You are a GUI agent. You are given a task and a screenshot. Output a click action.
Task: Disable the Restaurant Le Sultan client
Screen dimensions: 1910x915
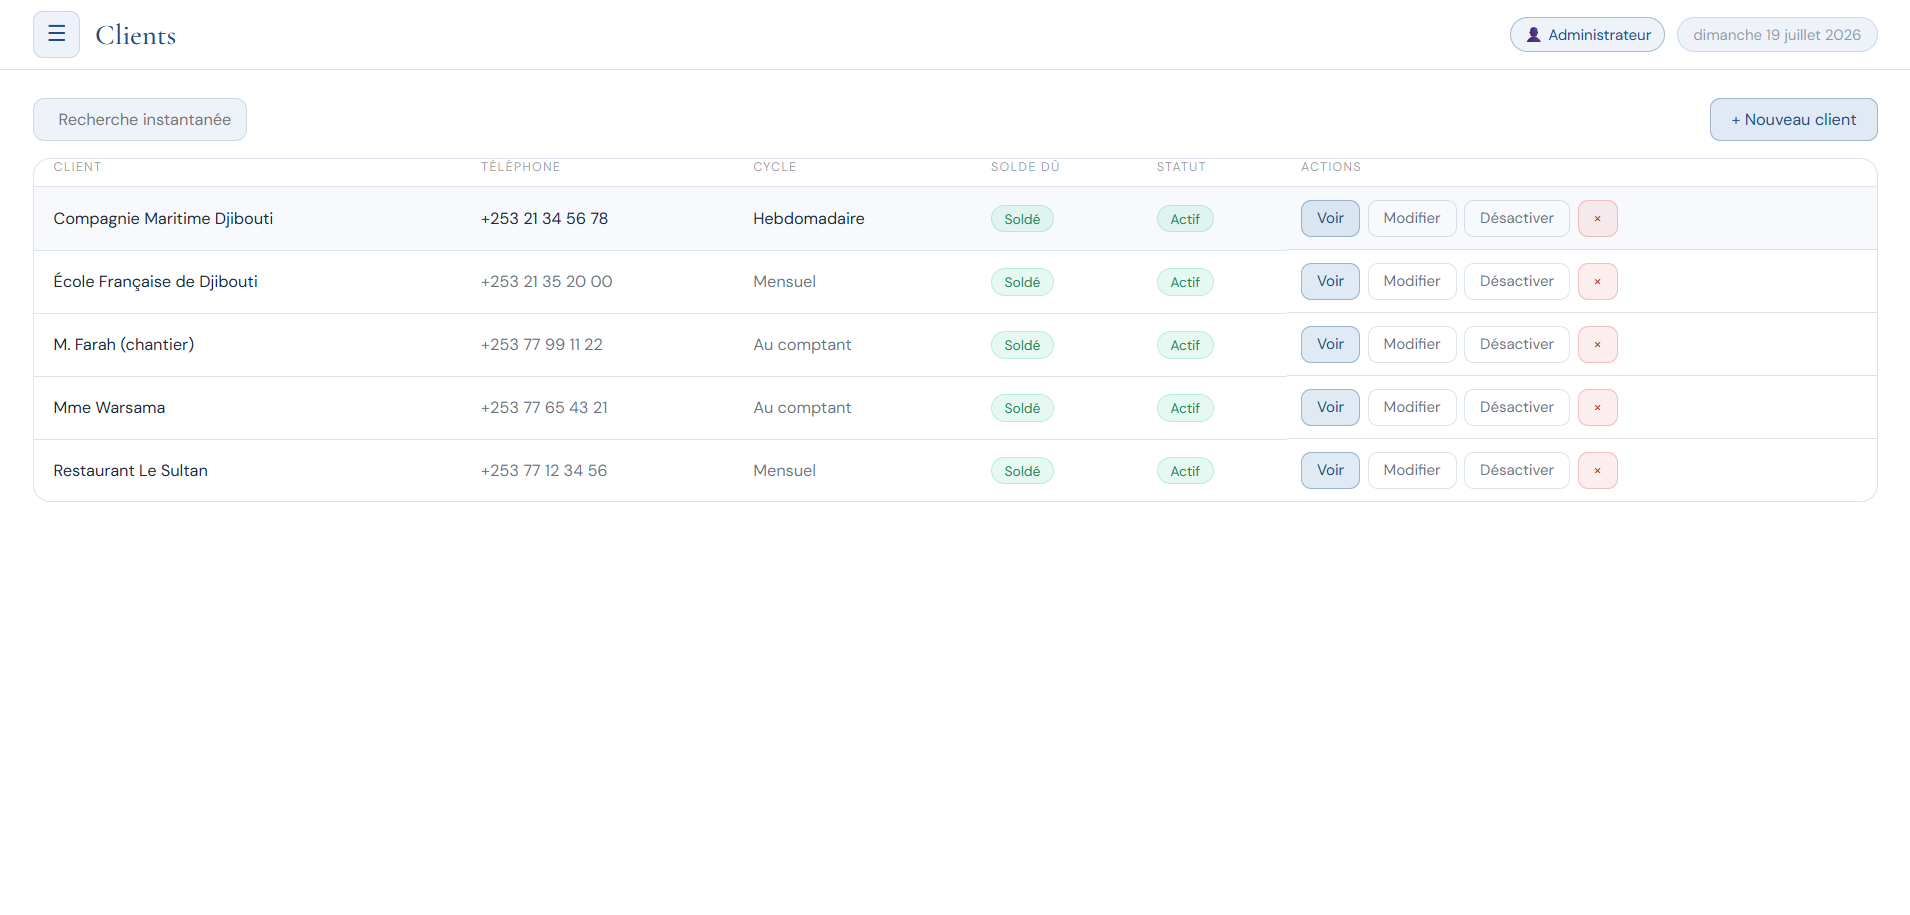(1516, 470)
